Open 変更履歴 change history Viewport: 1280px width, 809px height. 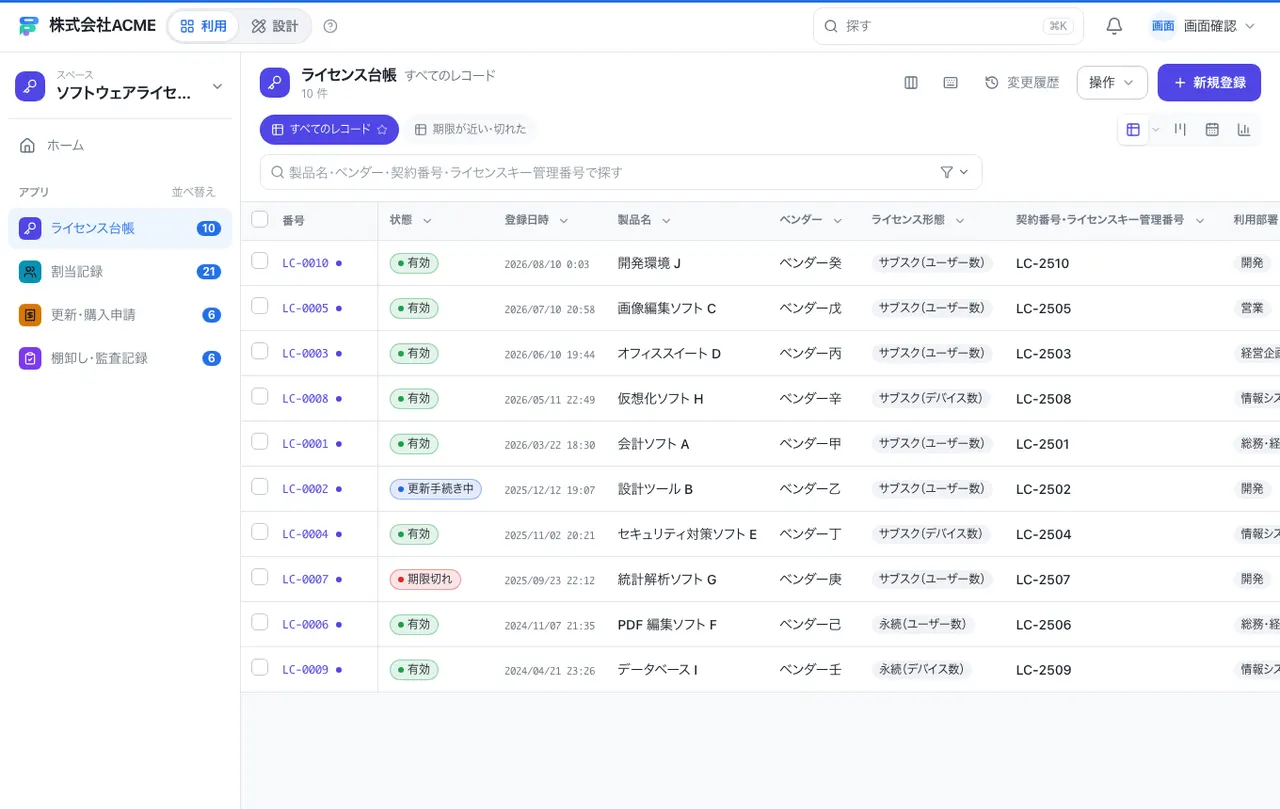[x=1022, y=83]
